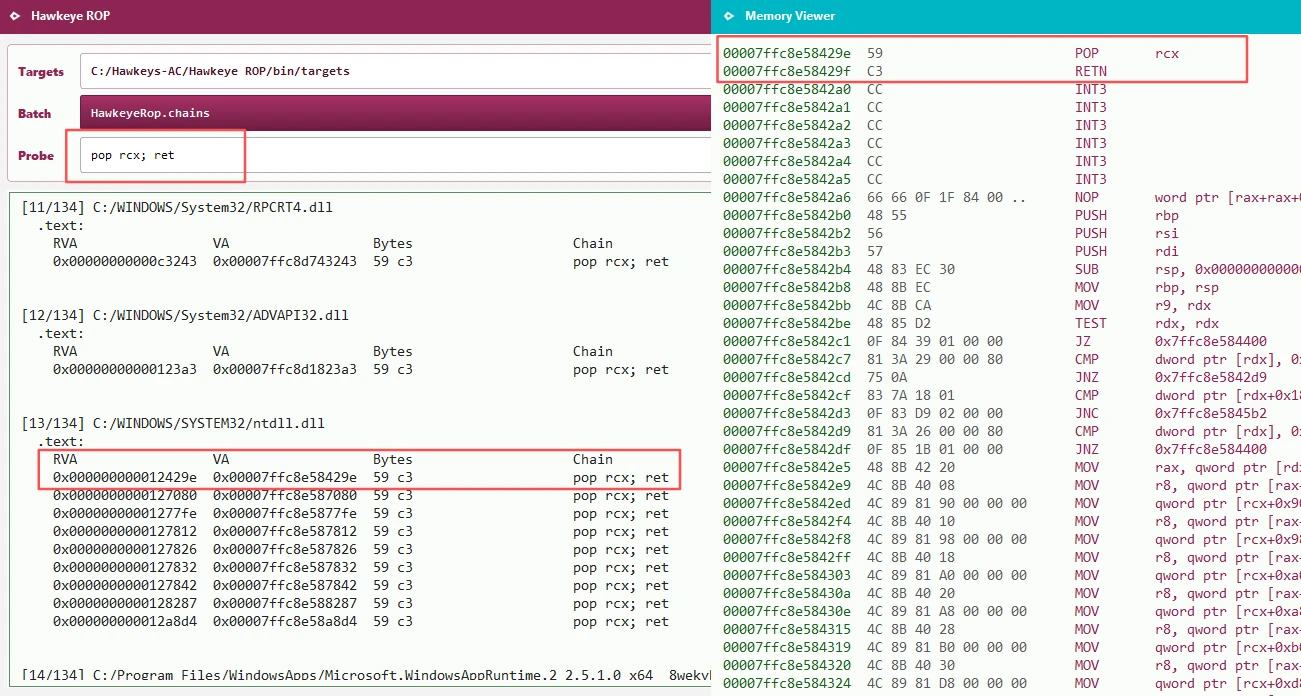Select address 00007ffc8e584324 in Memory Viewer
Image resolution: width=1301 pixels, height=696 pixels.
[787, 683]
